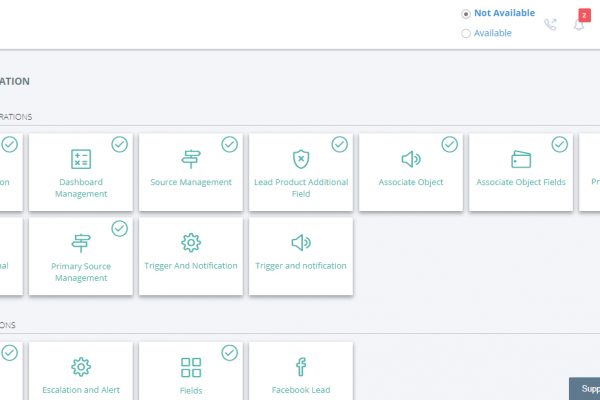Toggle checkmark on Dashboard Management card

[x=119, y=144]
